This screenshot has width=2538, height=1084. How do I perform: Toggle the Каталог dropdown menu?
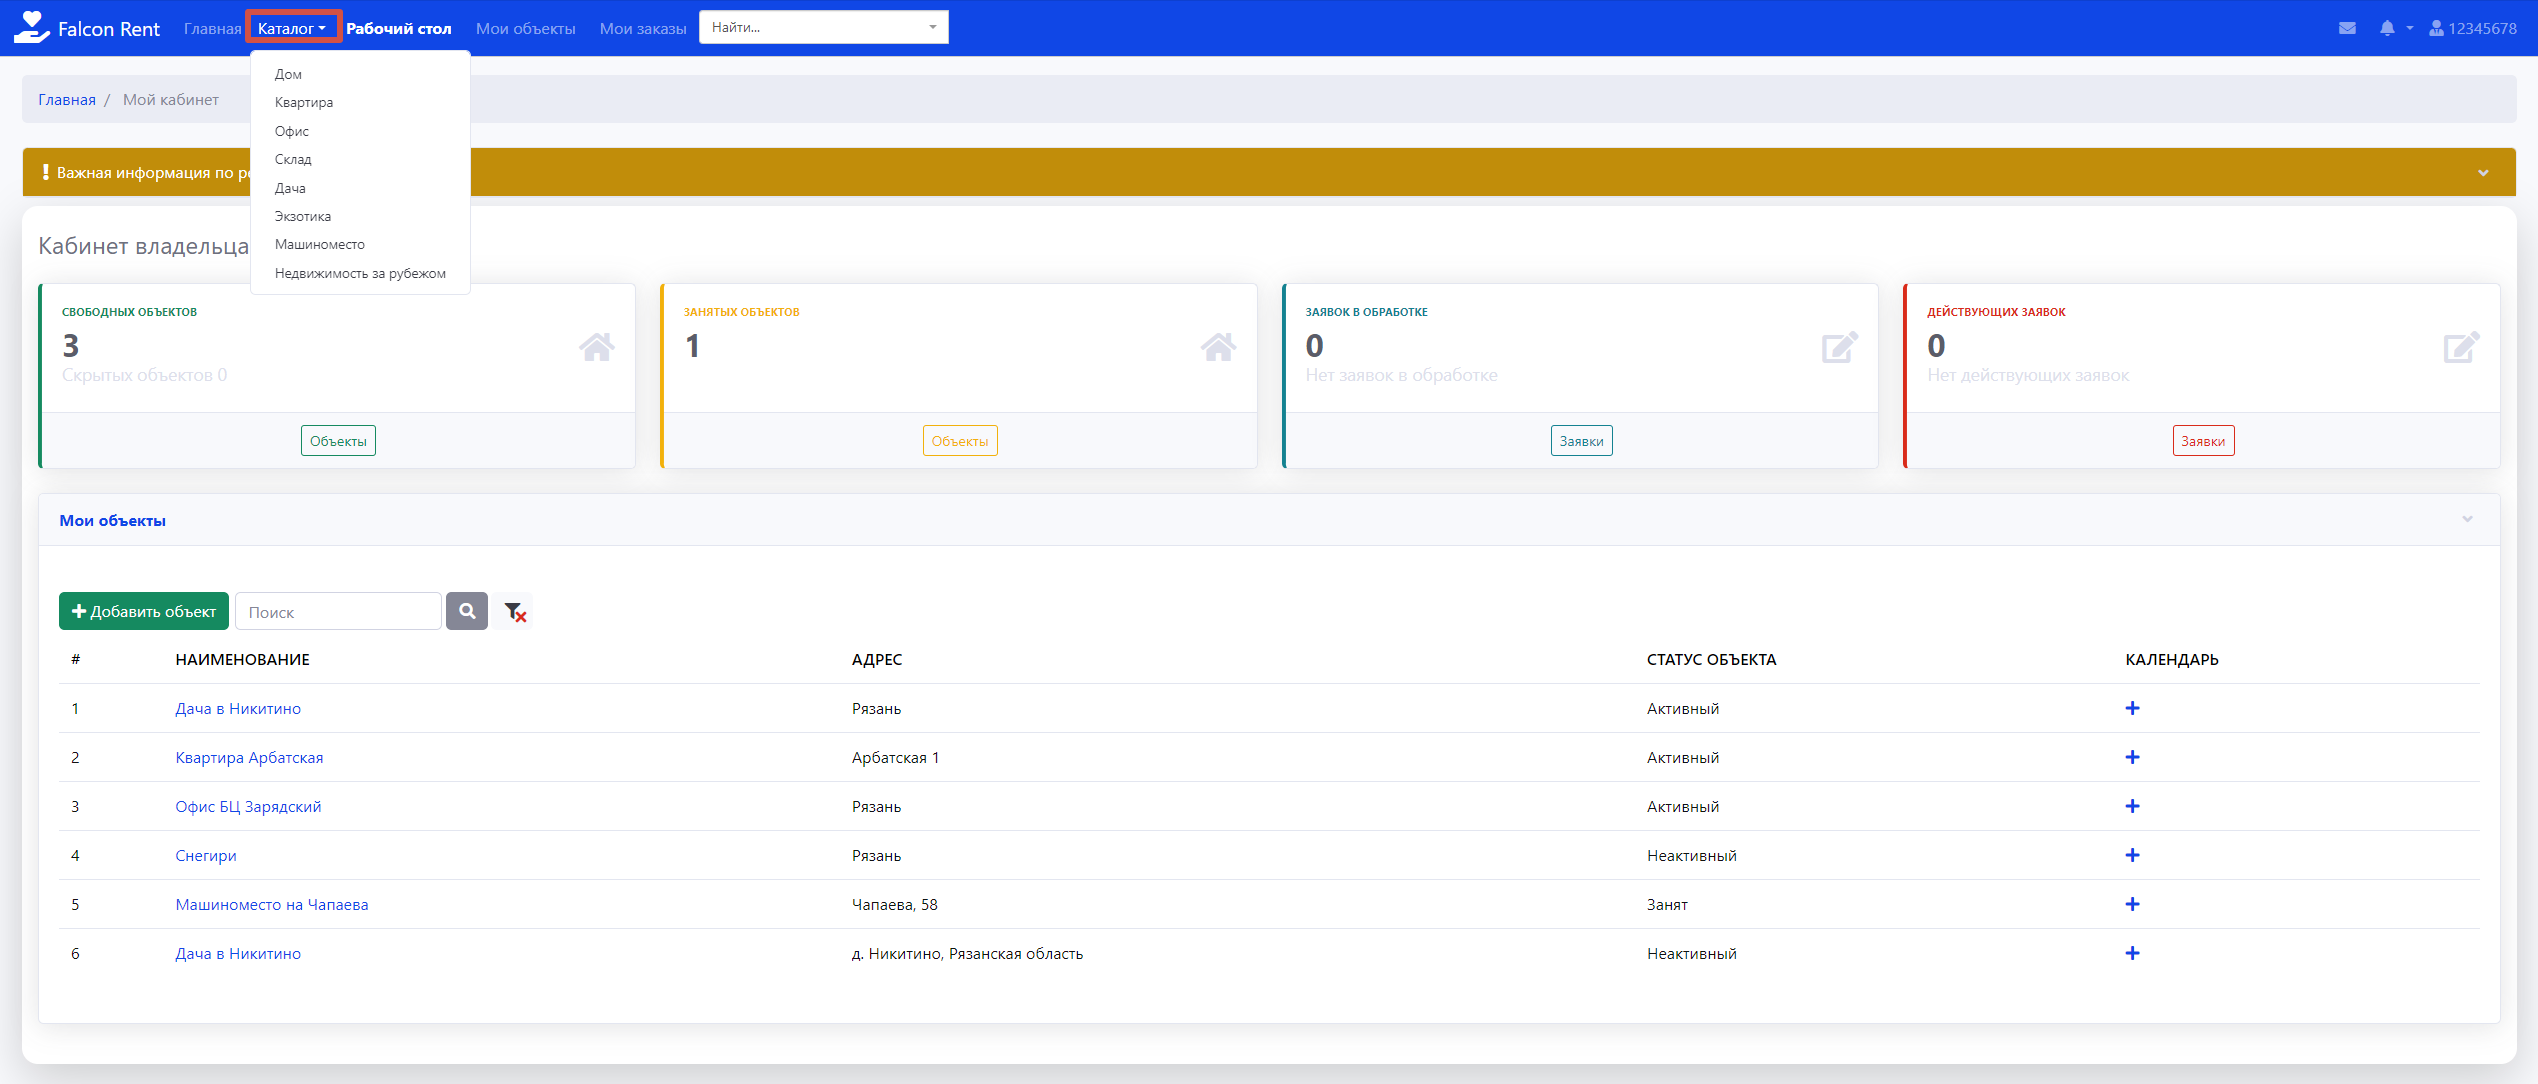pos(291,28)
